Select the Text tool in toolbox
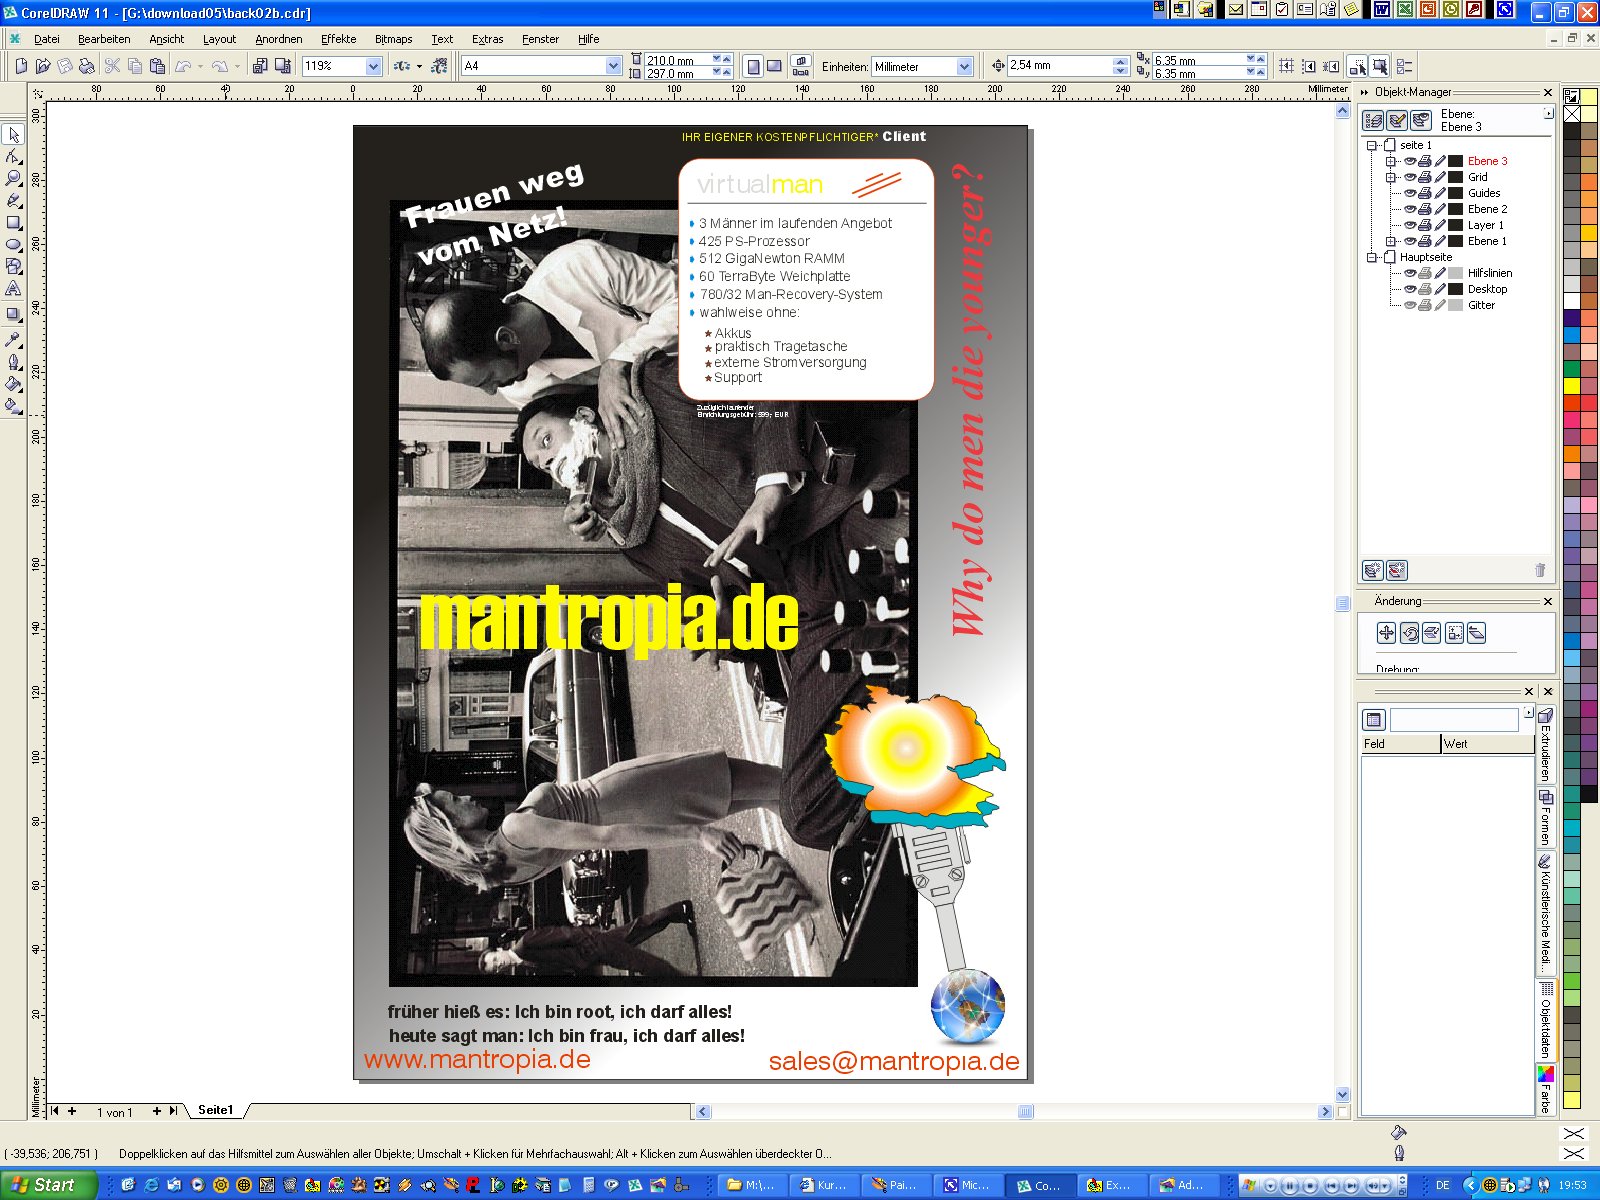Viewport: 1600px width, 1200px height. [x=13, y=288]
